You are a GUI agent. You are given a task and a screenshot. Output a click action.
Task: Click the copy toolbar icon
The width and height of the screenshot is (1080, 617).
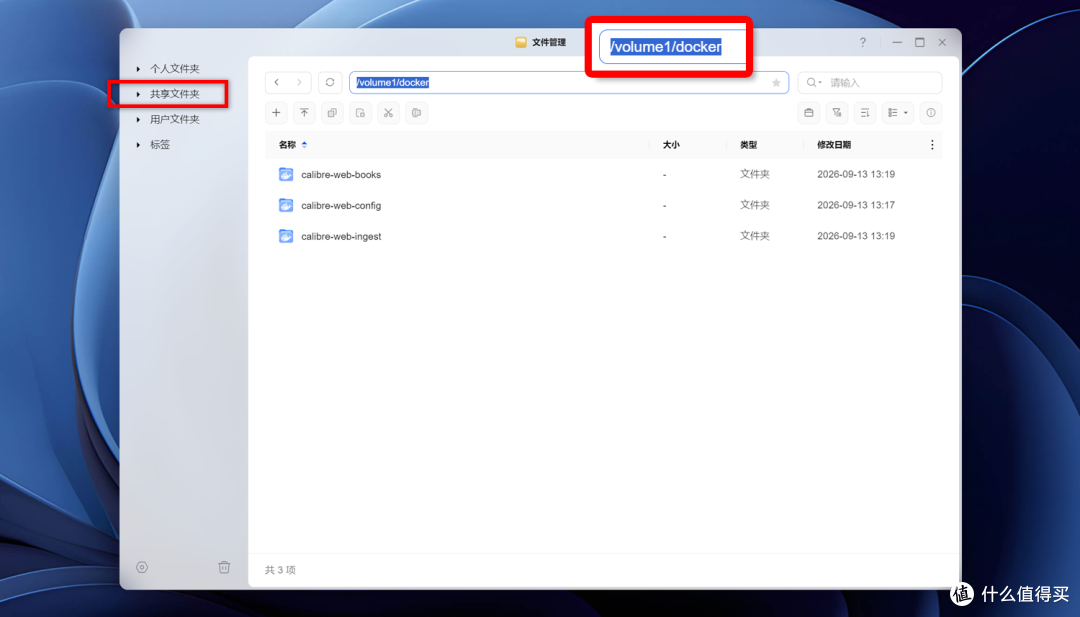tap(332, 113)
